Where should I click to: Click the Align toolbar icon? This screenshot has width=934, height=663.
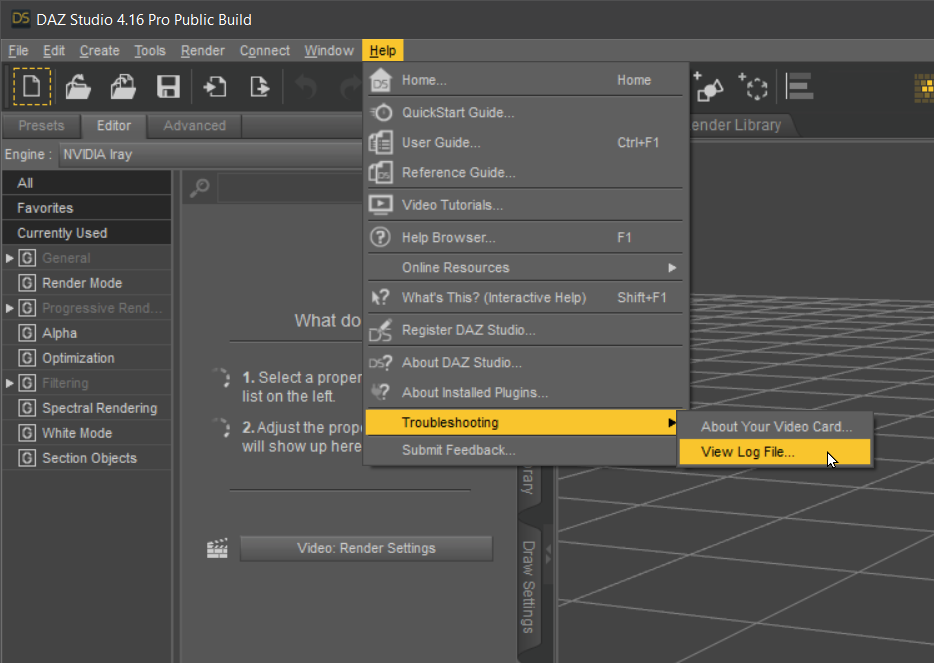point(799,87)
